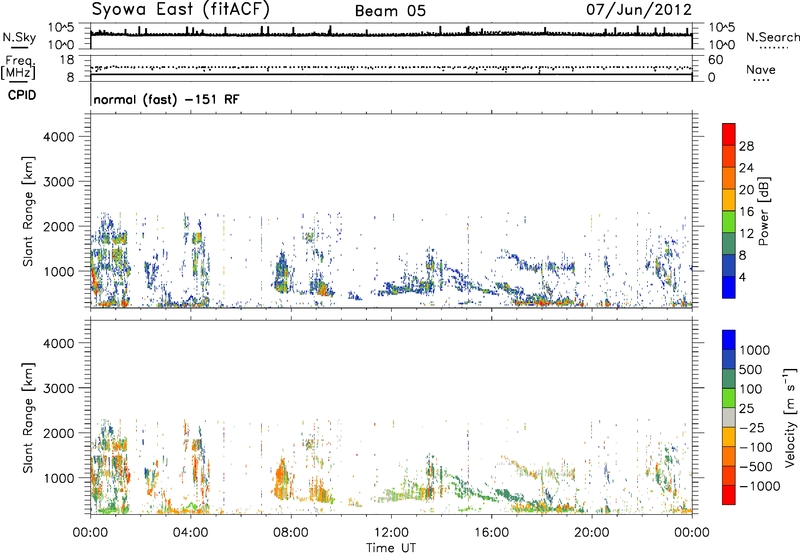Viewport: 800px width, 554px height.
Task: Click the 'Freq. [MHz]' label
Action: pos(18,68)
